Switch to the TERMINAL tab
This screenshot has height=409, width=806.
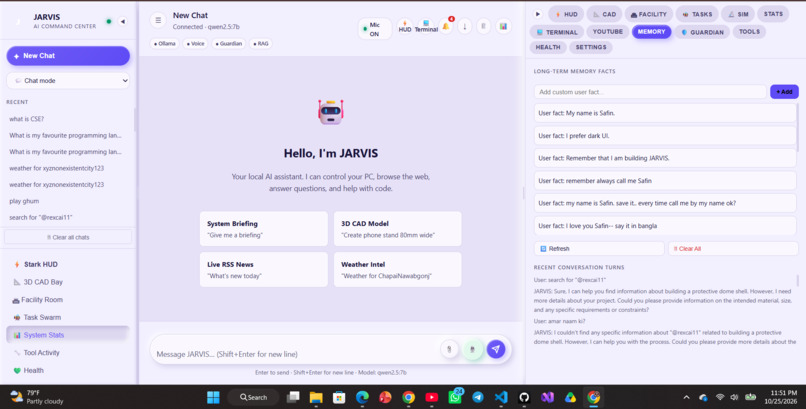[557, 32]
